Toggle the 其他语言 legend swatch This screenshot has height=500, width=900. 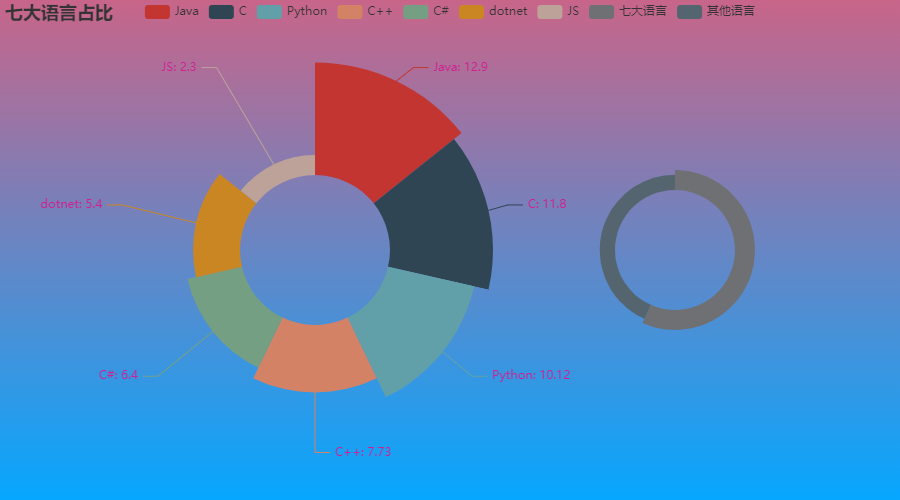pyautogui.click(x=689, y=11)
